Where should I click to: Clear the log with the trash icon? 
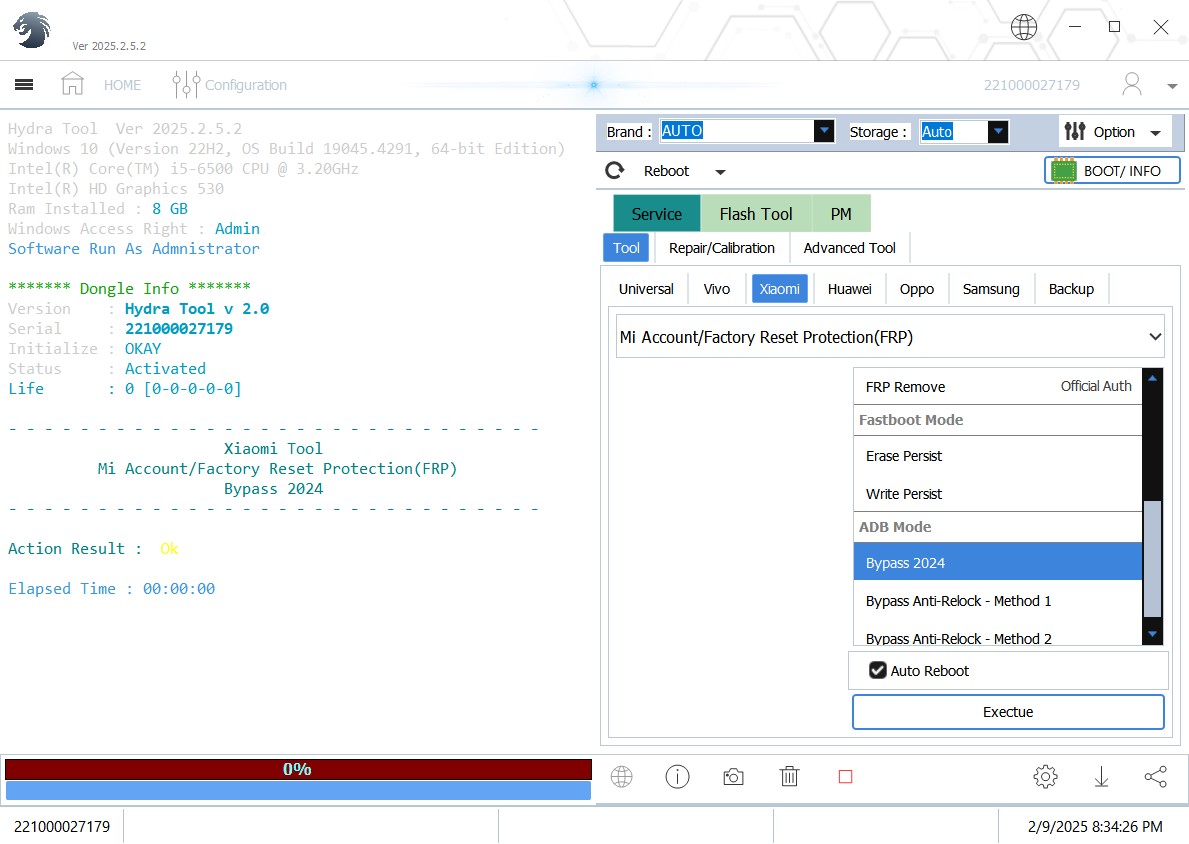point(789,777)
